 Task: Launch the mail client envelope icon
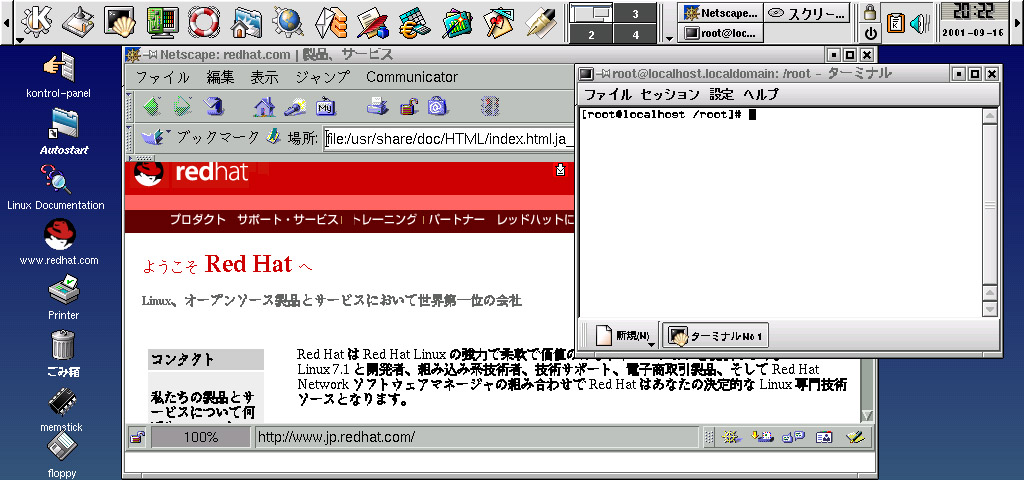[330, 22]
